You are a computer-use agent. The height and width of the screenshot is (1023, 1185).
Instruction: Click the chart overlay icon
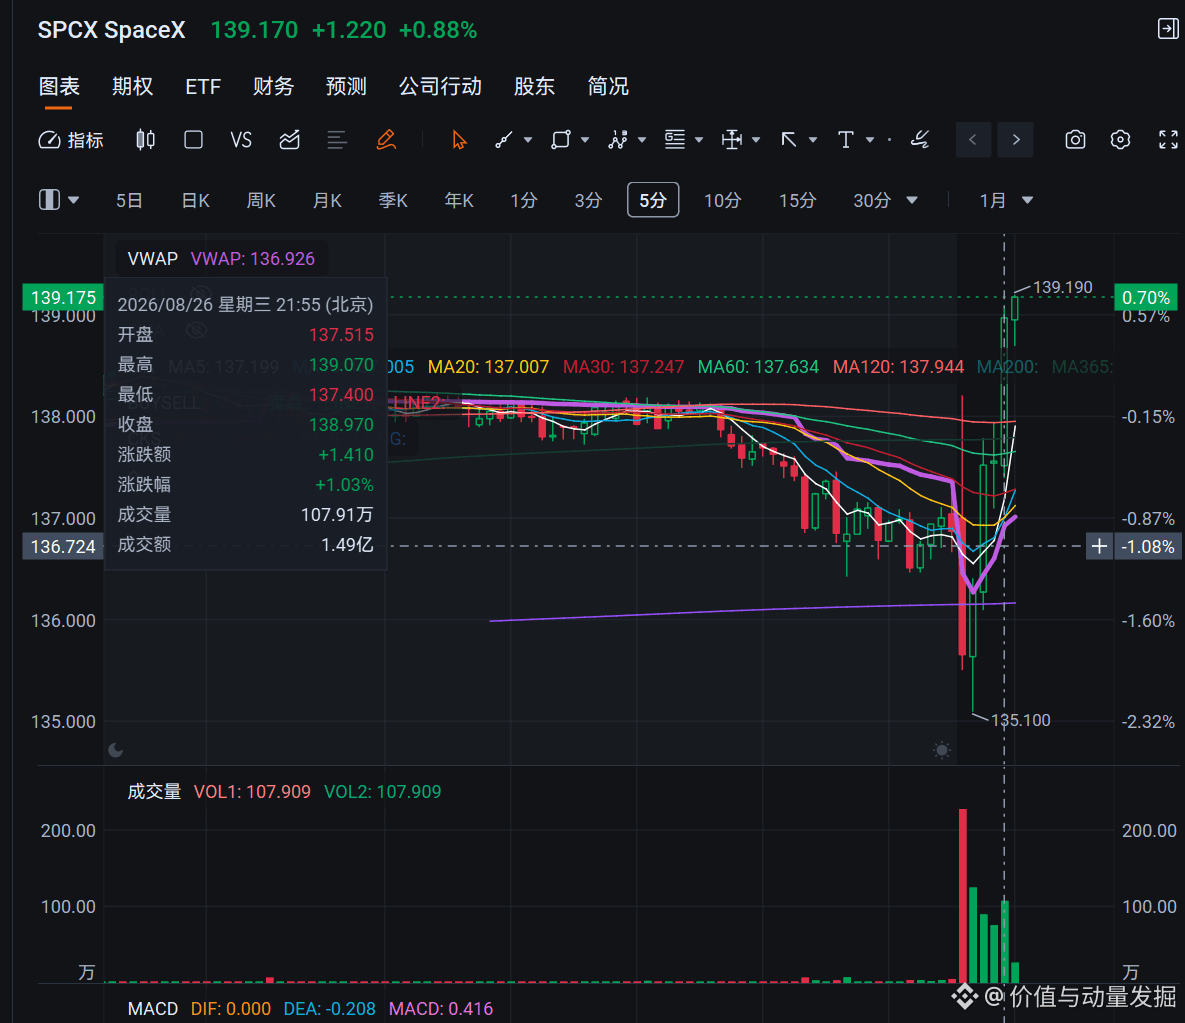[289, 140]
